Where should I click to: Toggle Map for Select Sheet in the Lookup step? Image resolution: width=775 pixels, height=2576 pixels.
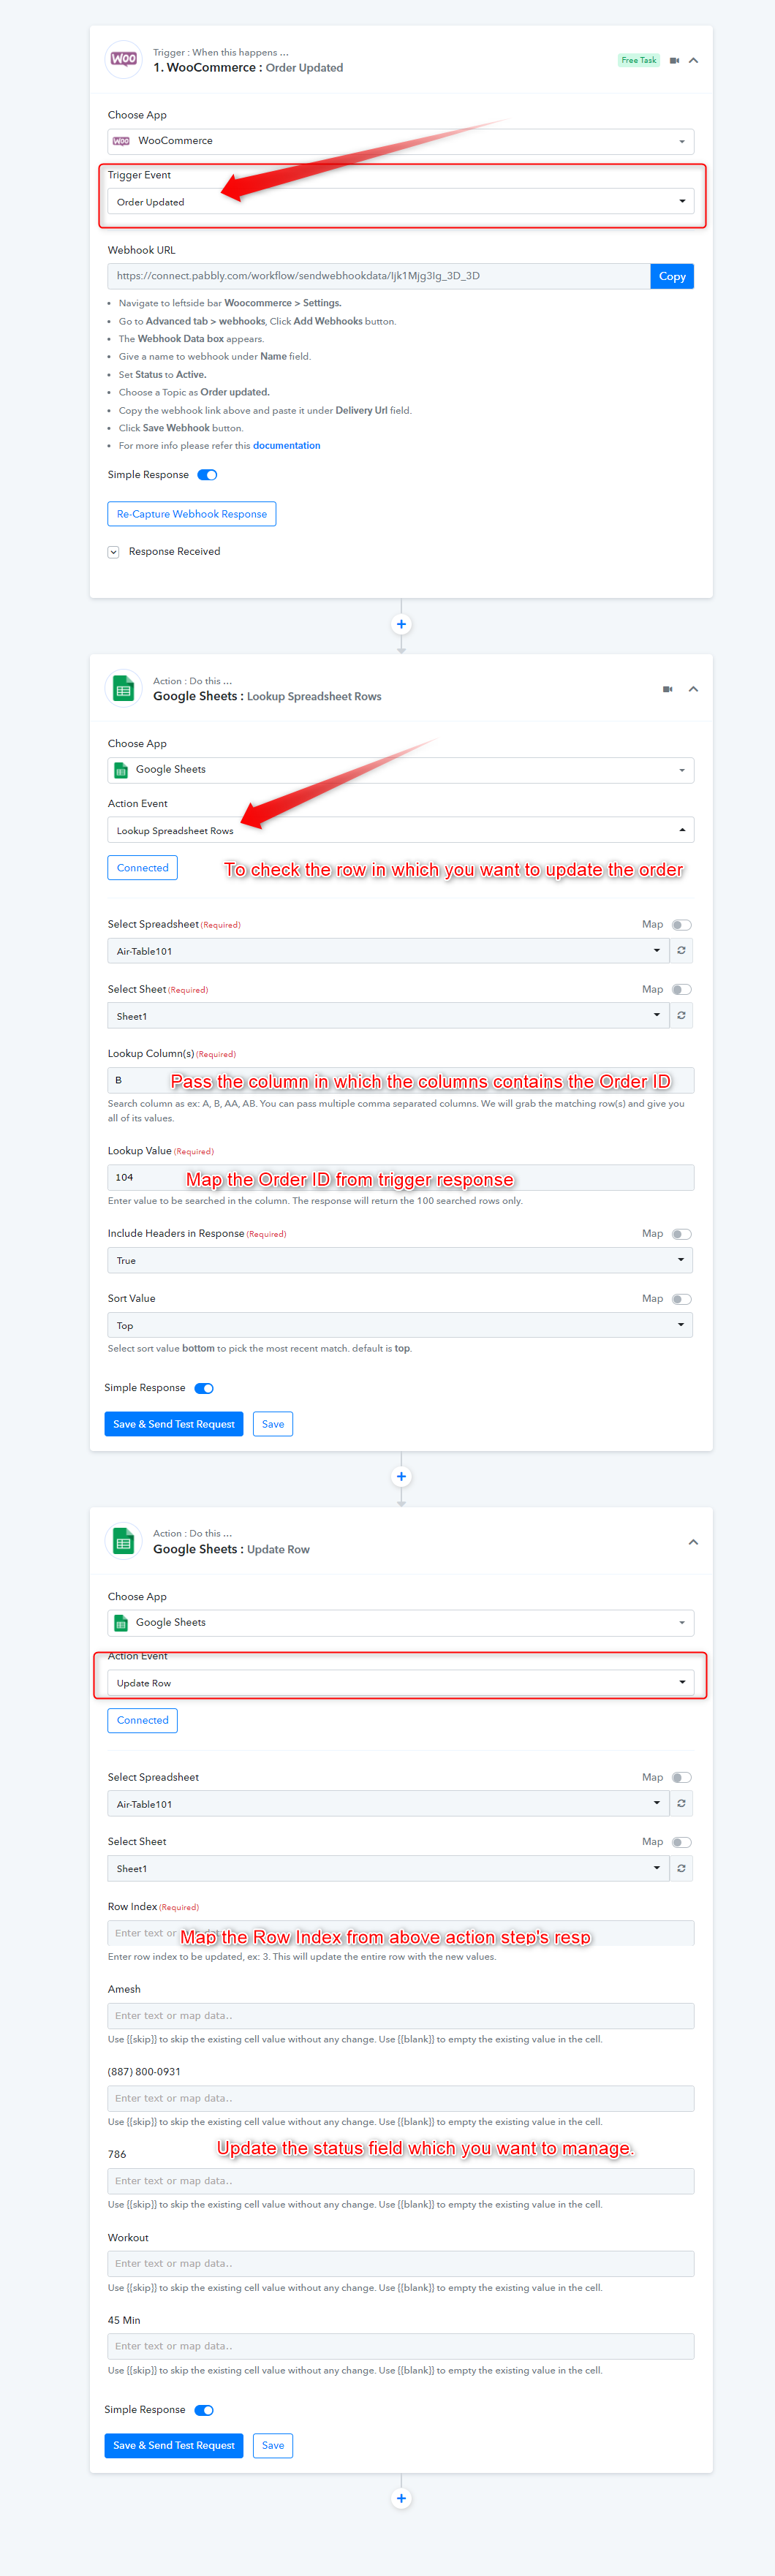coord(681,990)
